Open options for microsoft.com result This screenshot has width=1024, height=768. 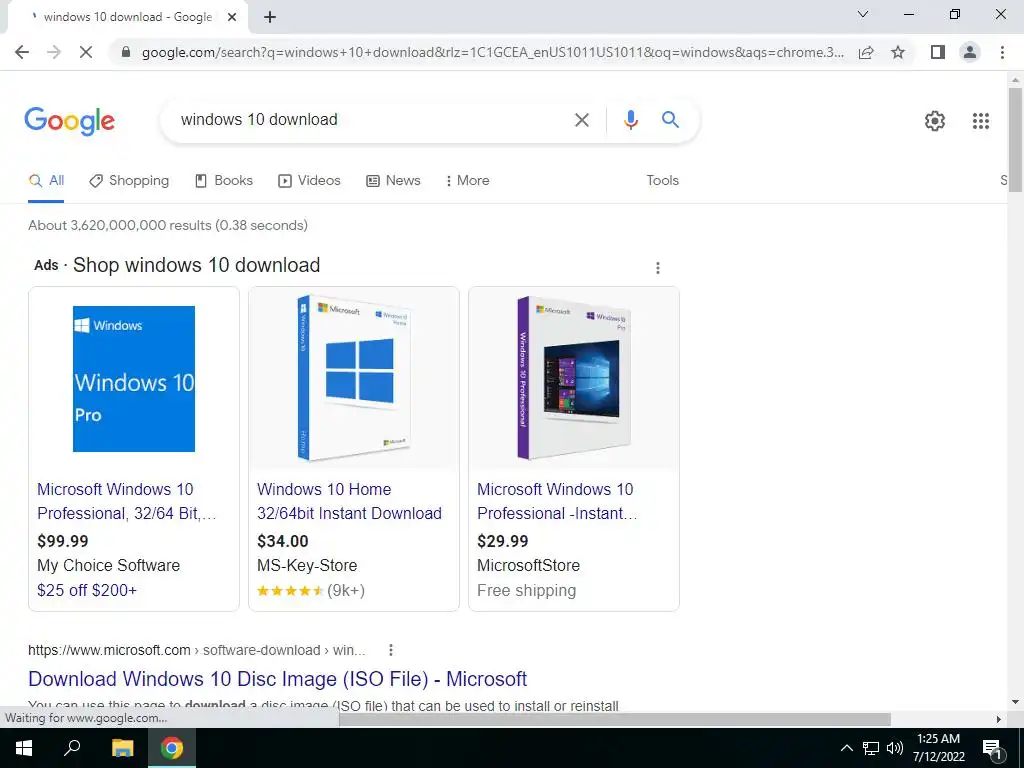tap(391, 650)
